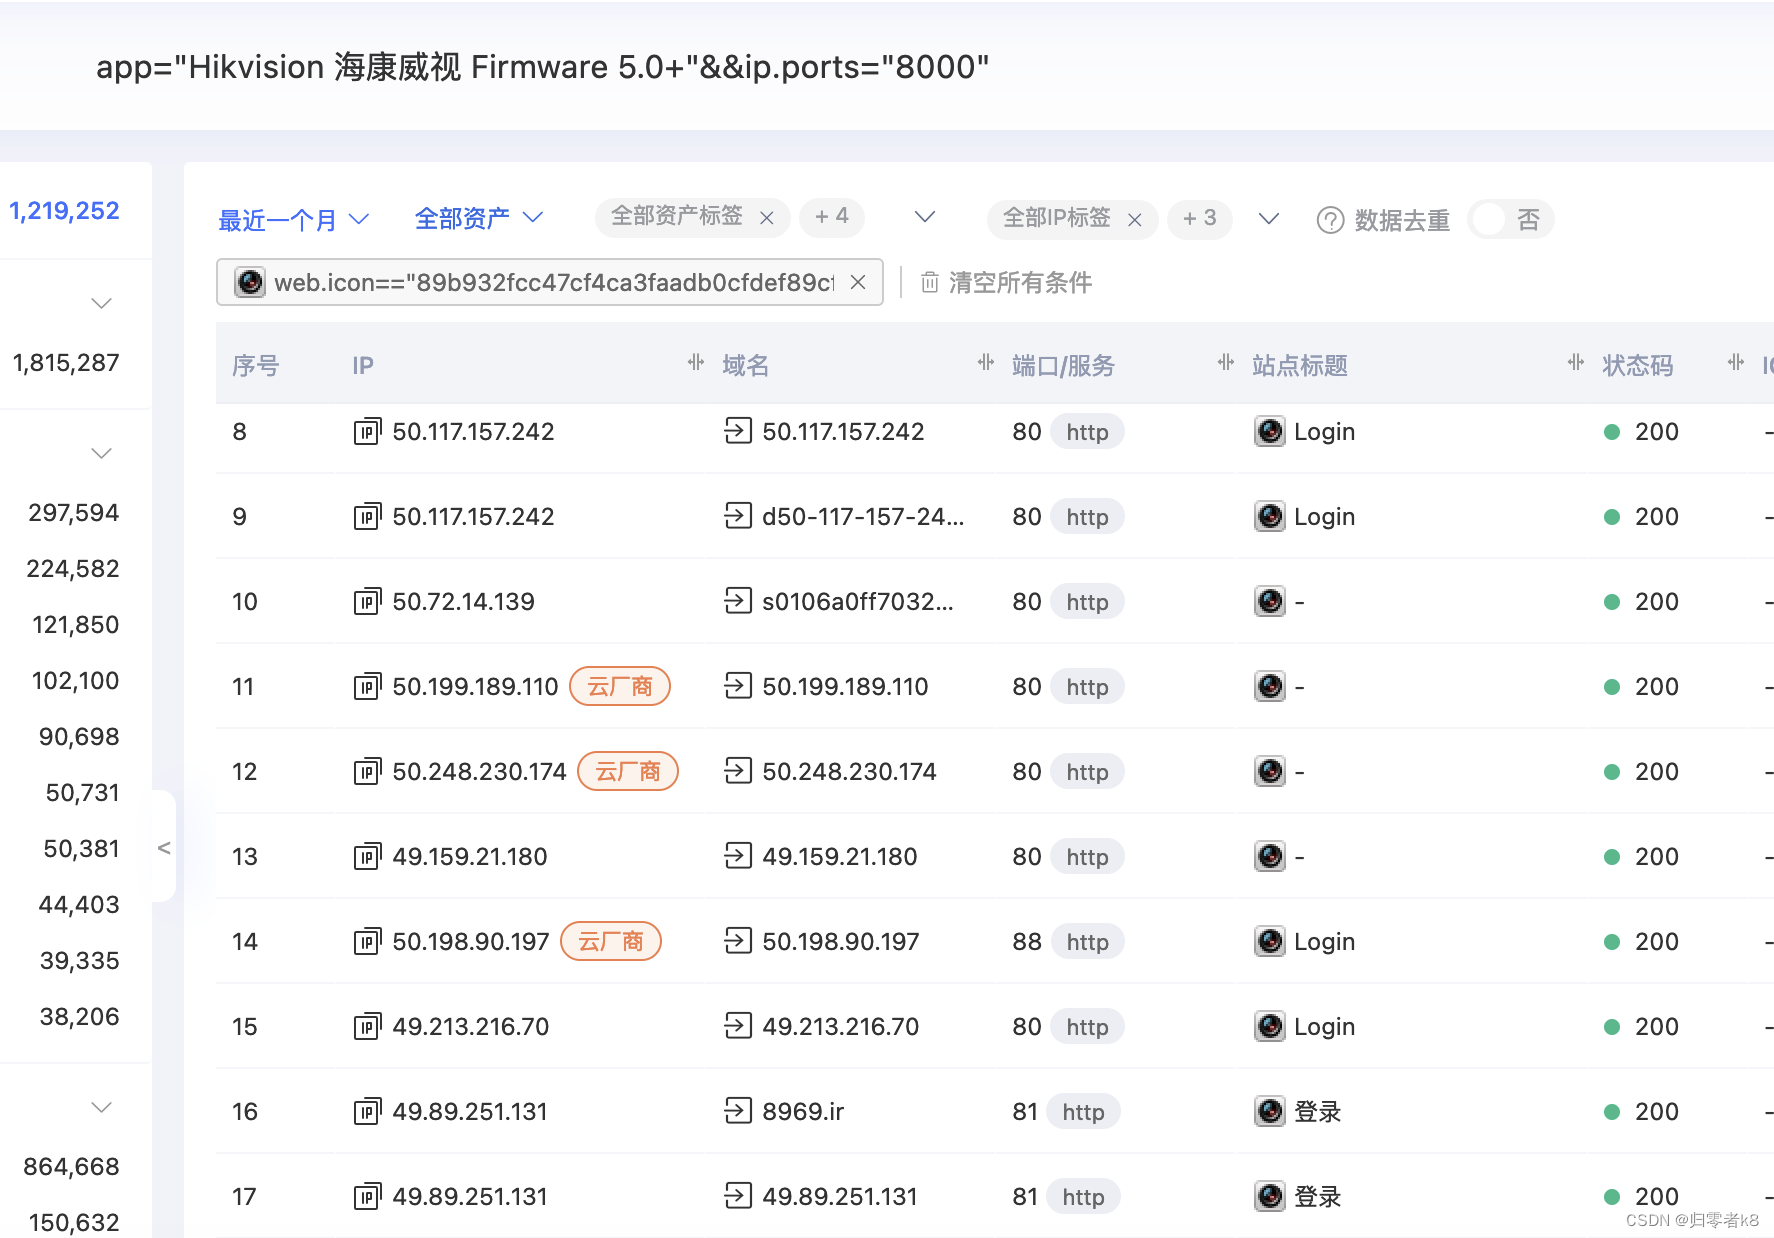Click the 1,815,287 sidebar count
Screen dimensions: 1774x1238
66,363
